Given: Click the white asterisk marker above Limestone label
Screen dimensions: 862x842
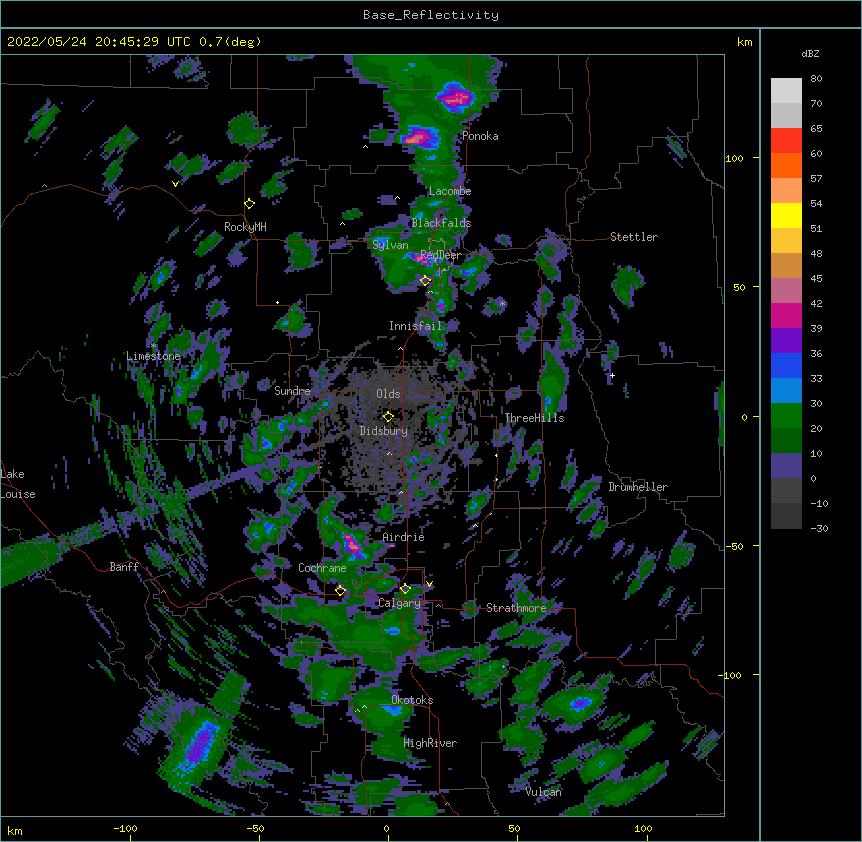Looking at the screenshot, I should [x=153, y=346].
